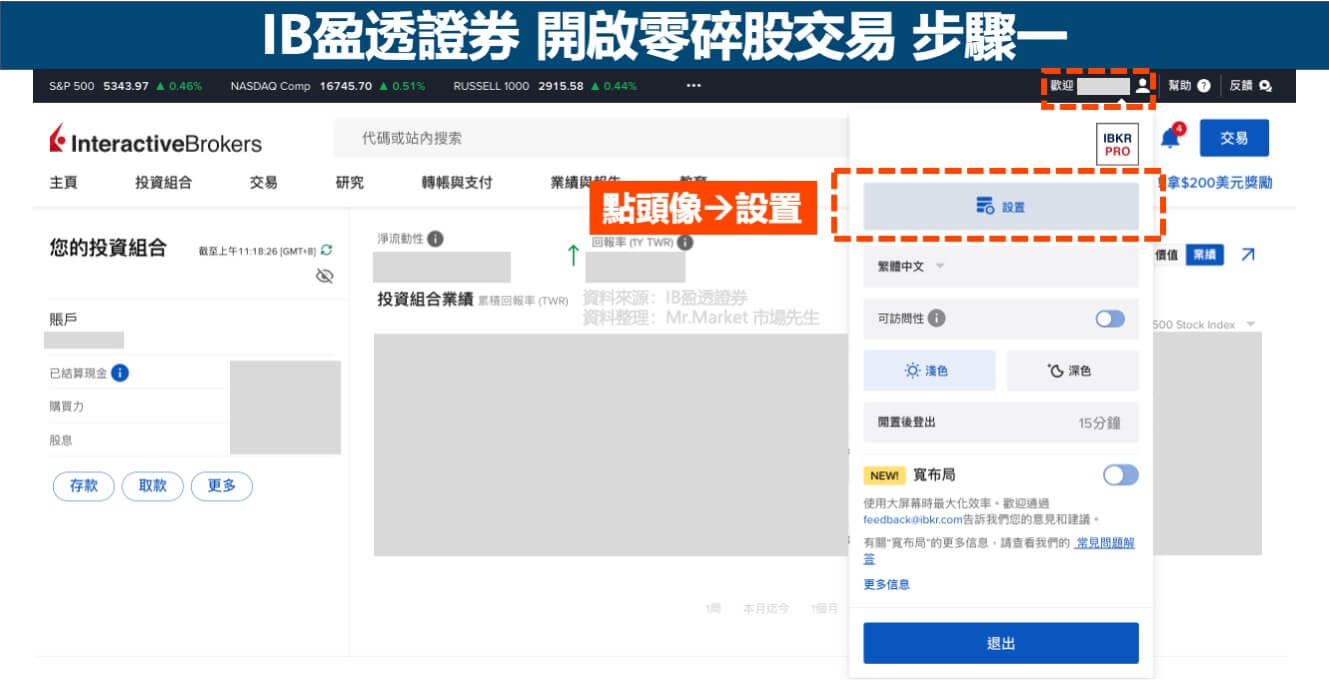Viewport: 1329px width, 680px height.
Task: Click the blue 交易 trade button
Action: click(x=1234, y=138)
